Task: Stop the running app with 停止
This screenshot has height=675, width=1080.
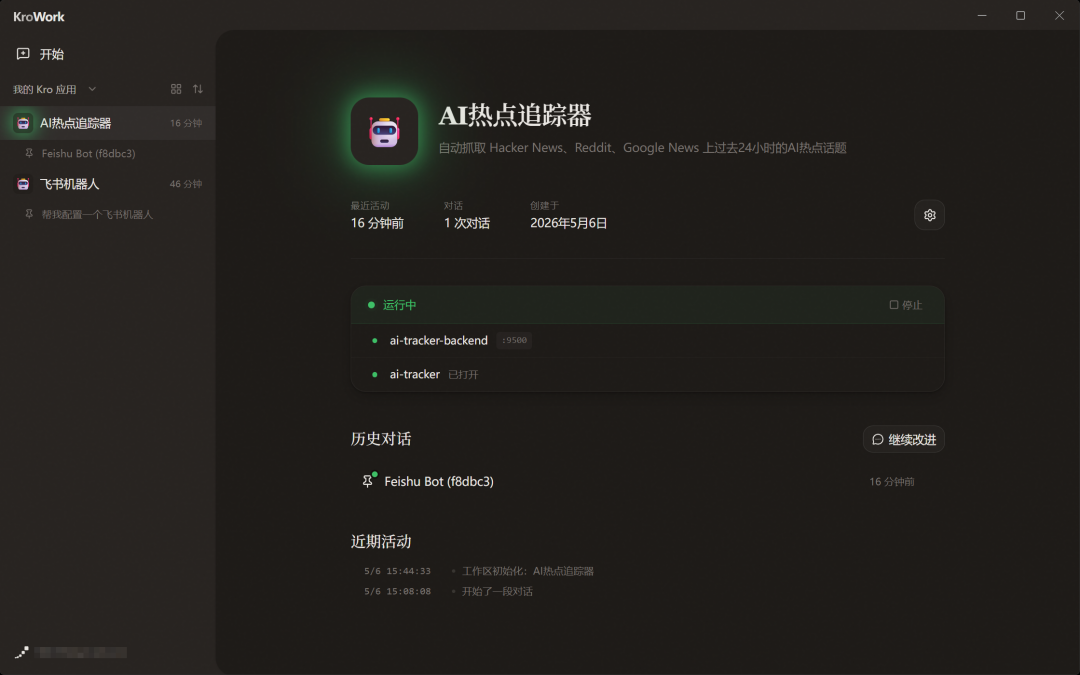Action: coord(905,304)
